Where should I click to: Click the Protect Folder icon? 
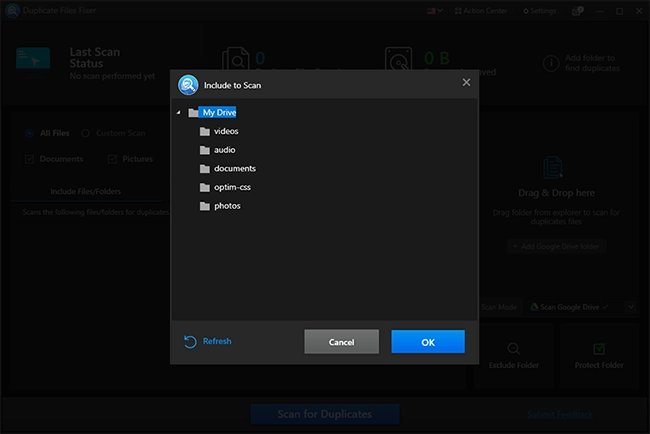[599, 349]
